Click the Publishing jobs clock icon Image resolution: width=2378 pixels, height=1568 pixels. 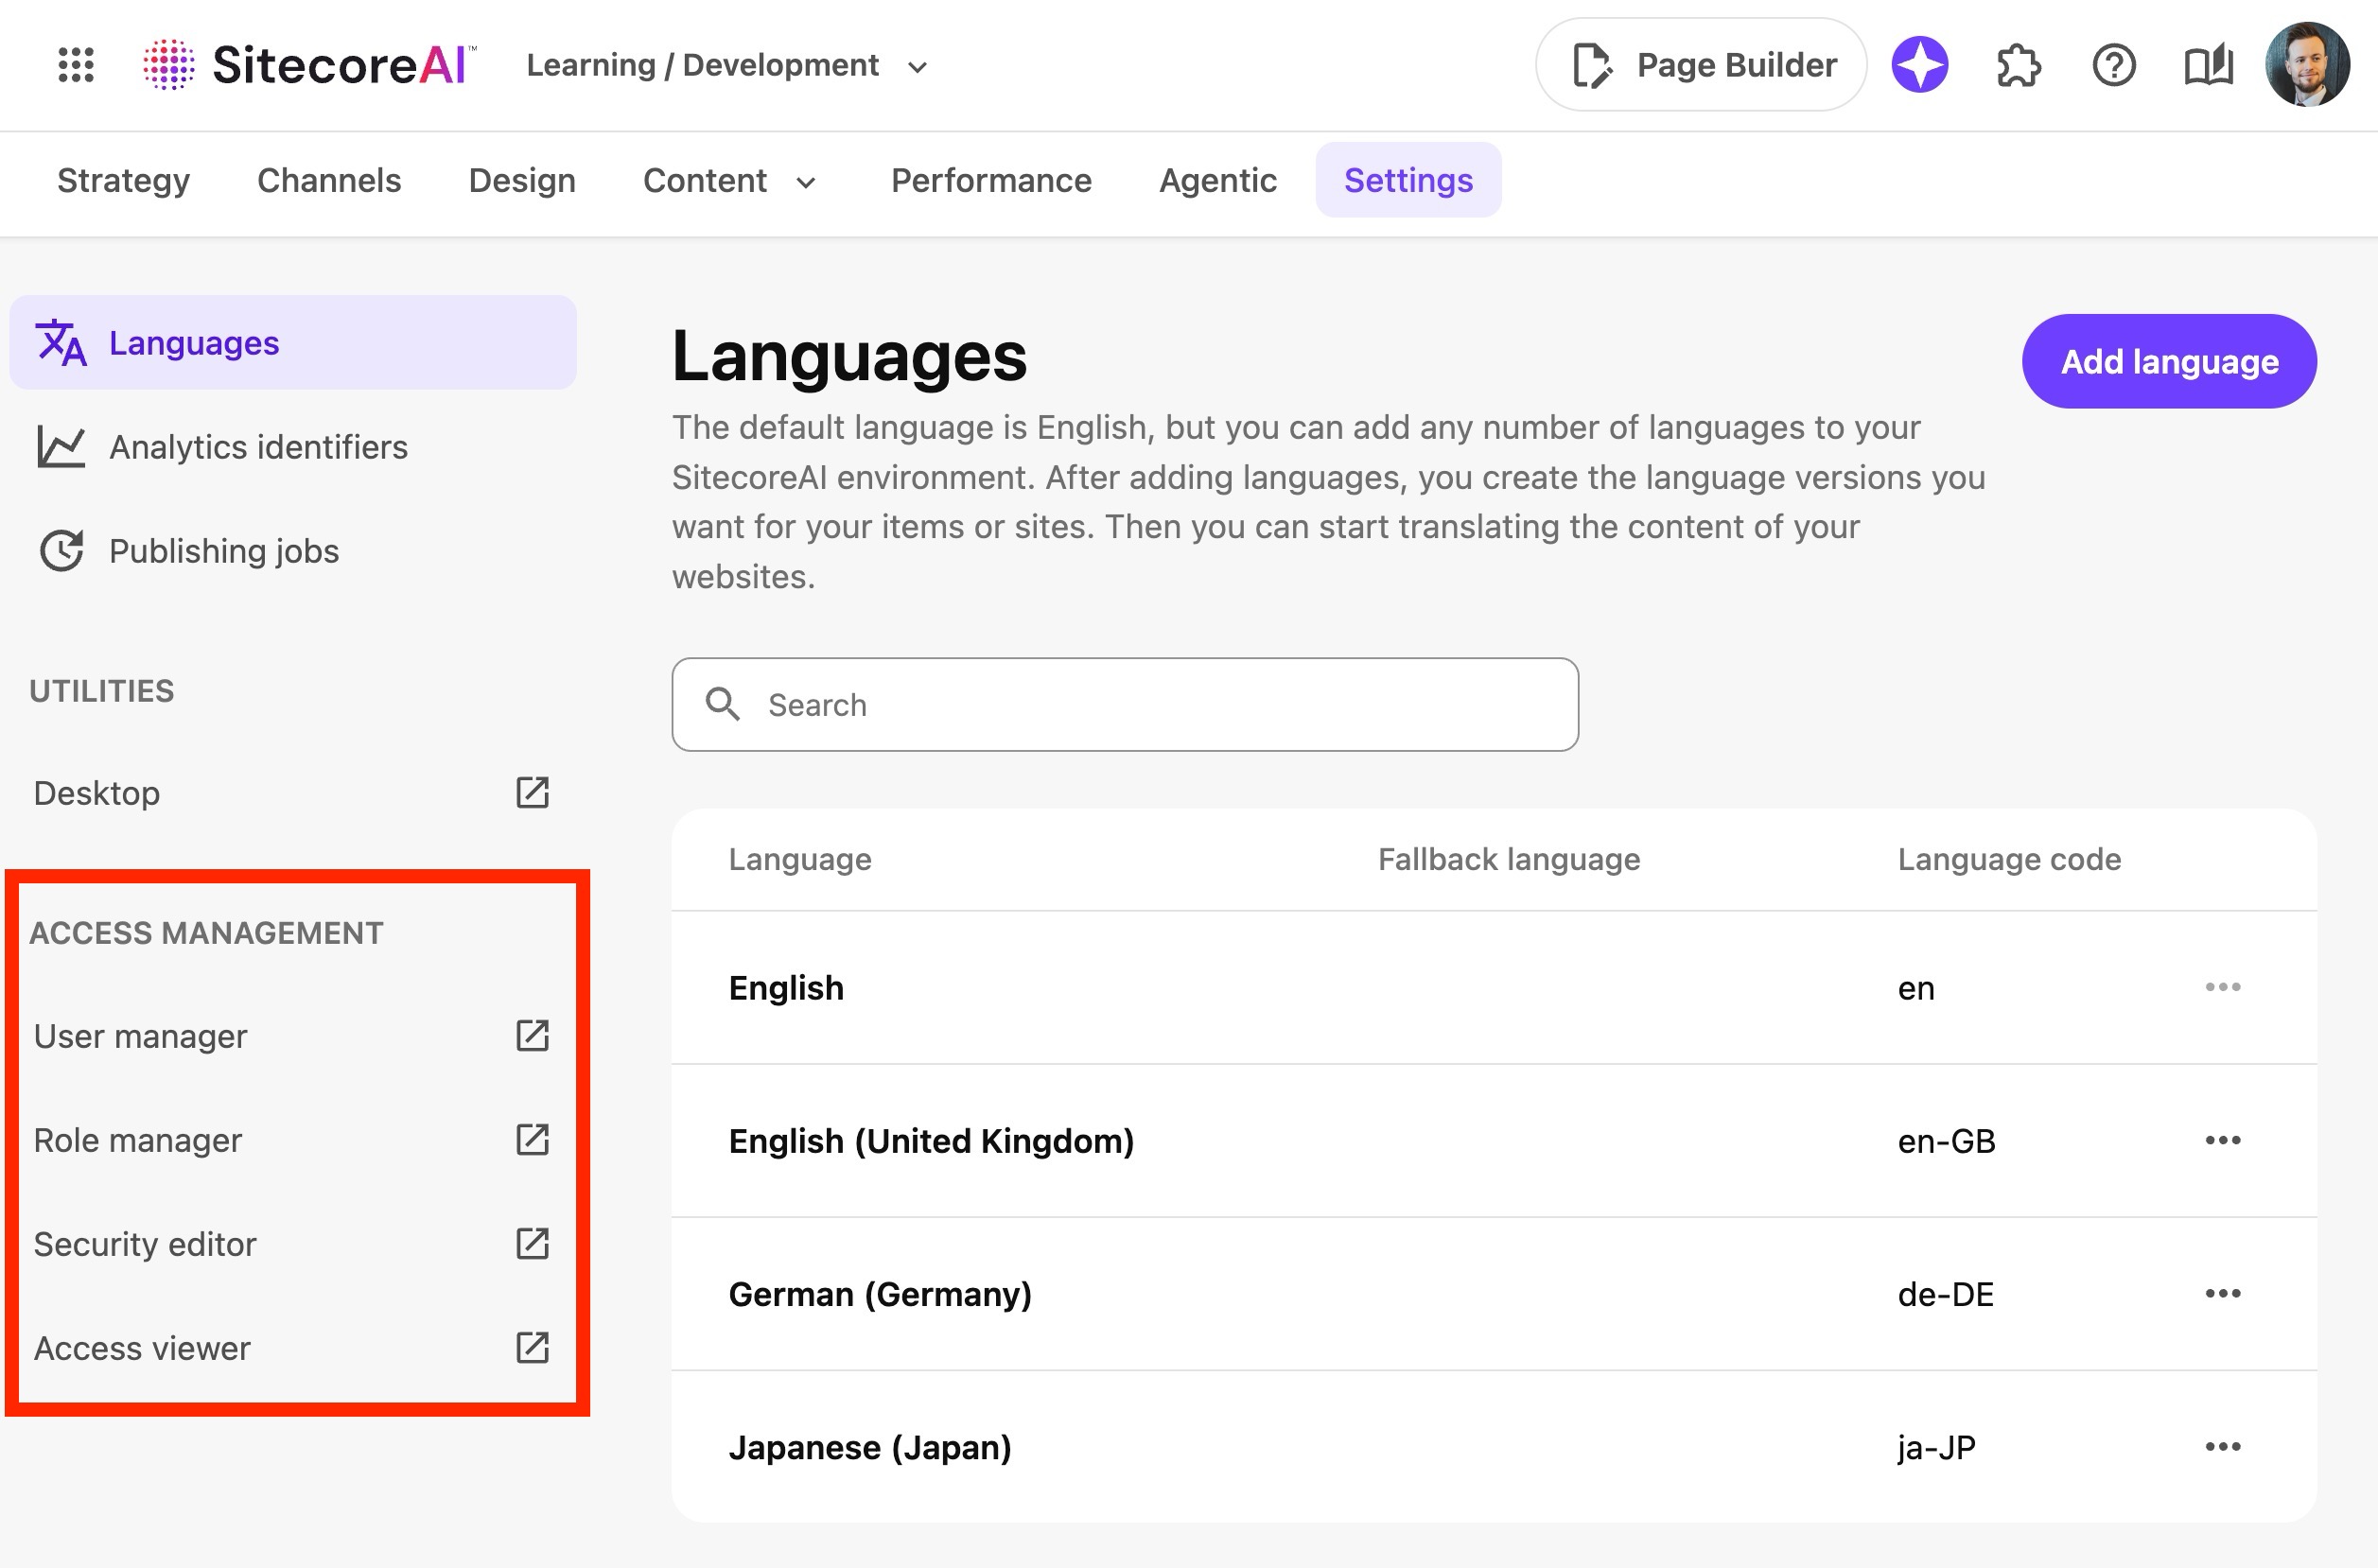(61, 550)
